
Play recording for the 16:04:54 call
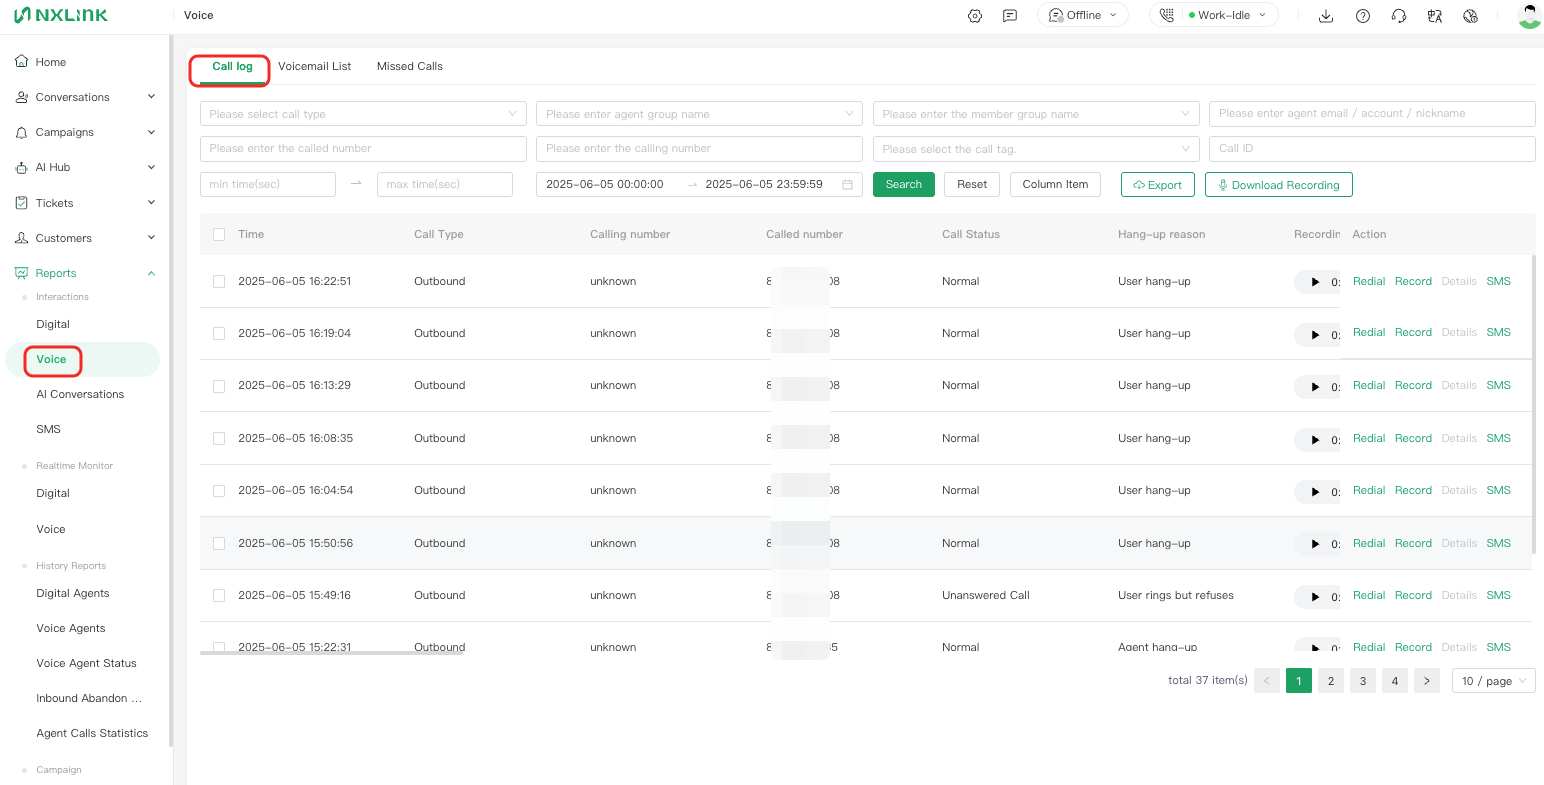[1315, 492]
